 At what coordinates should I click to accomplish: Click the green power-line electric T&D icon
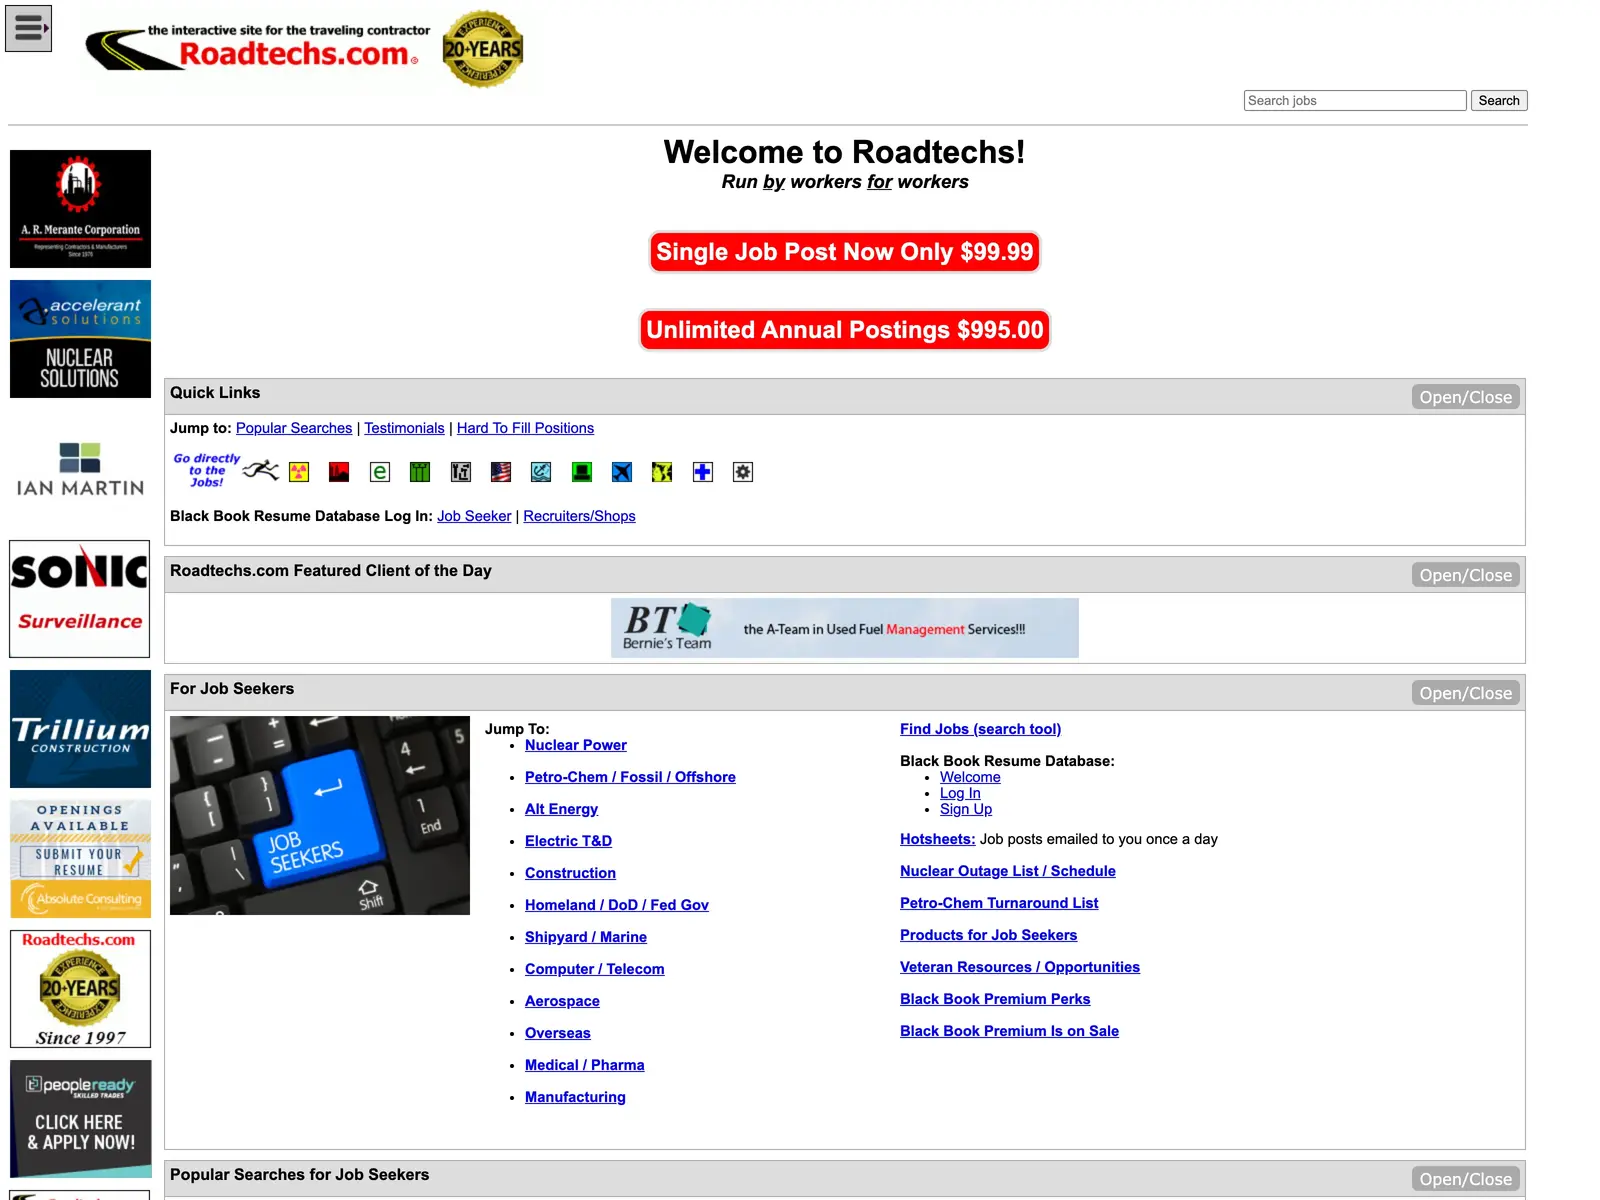420,472
